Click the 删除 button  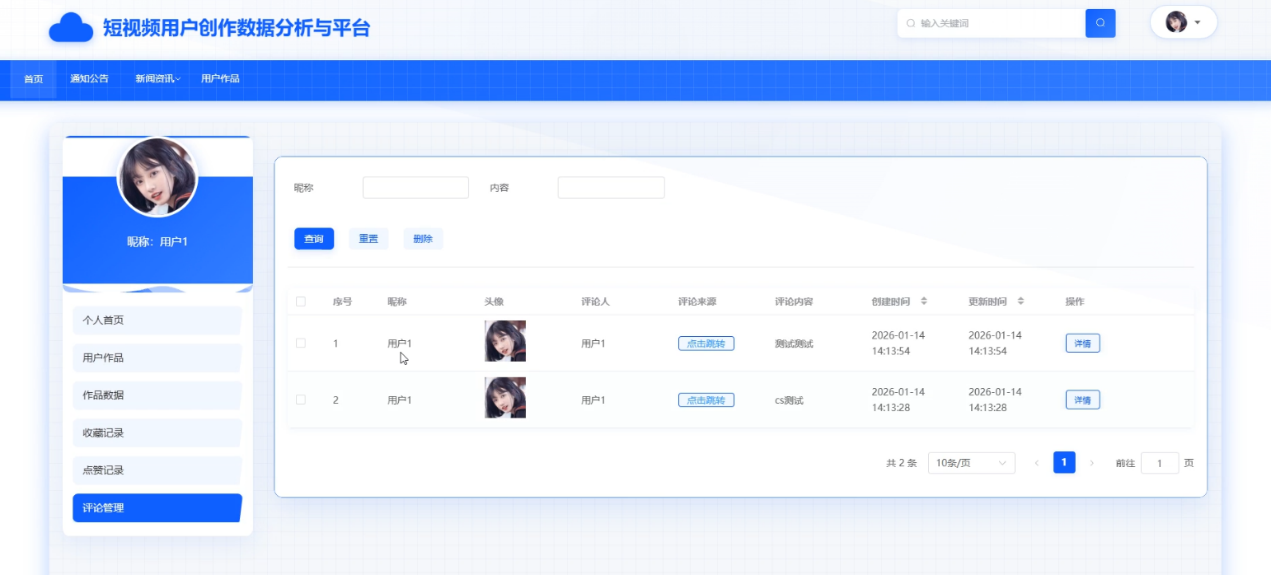point(423,239)
